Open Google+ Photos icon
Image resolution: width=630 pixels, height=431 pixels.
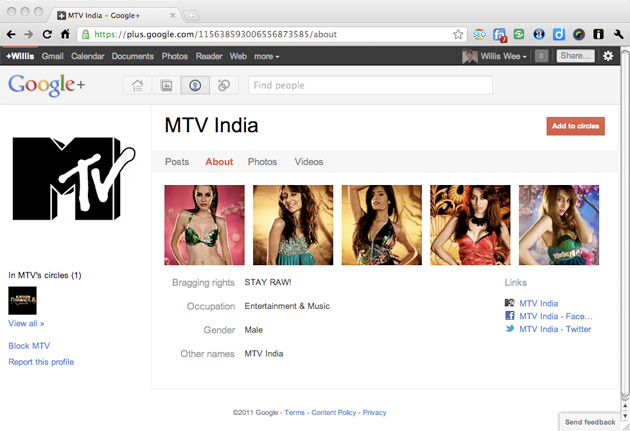click(166, 85)
